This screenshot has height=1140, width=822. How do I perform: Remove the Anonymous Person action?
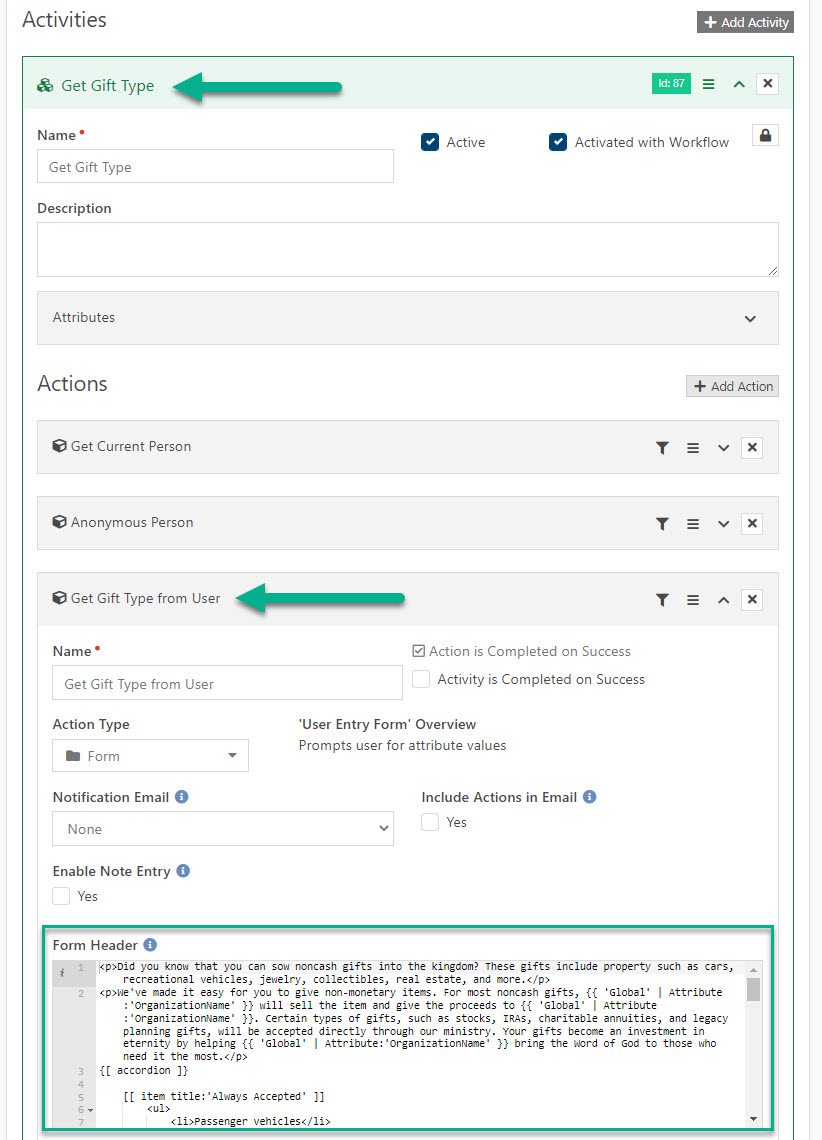752,523
